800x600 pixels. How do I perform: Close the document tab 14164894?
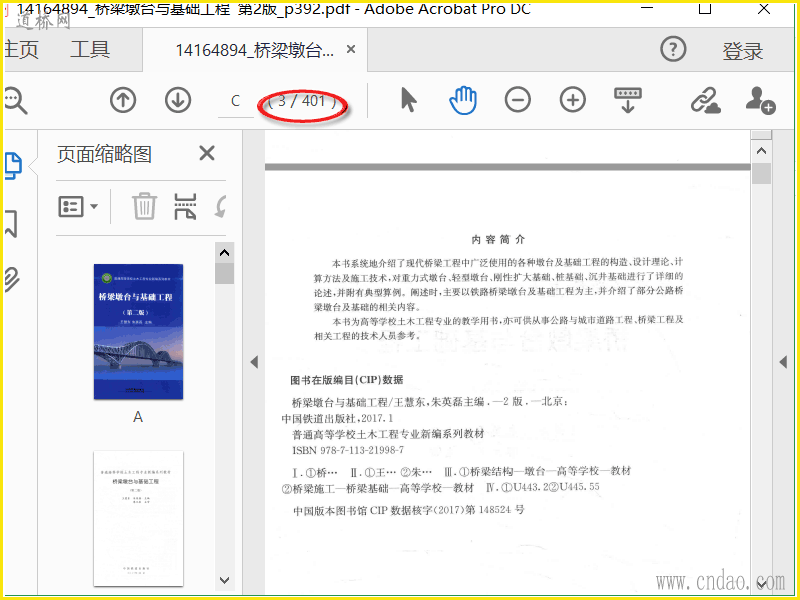[x=351, y=49]
